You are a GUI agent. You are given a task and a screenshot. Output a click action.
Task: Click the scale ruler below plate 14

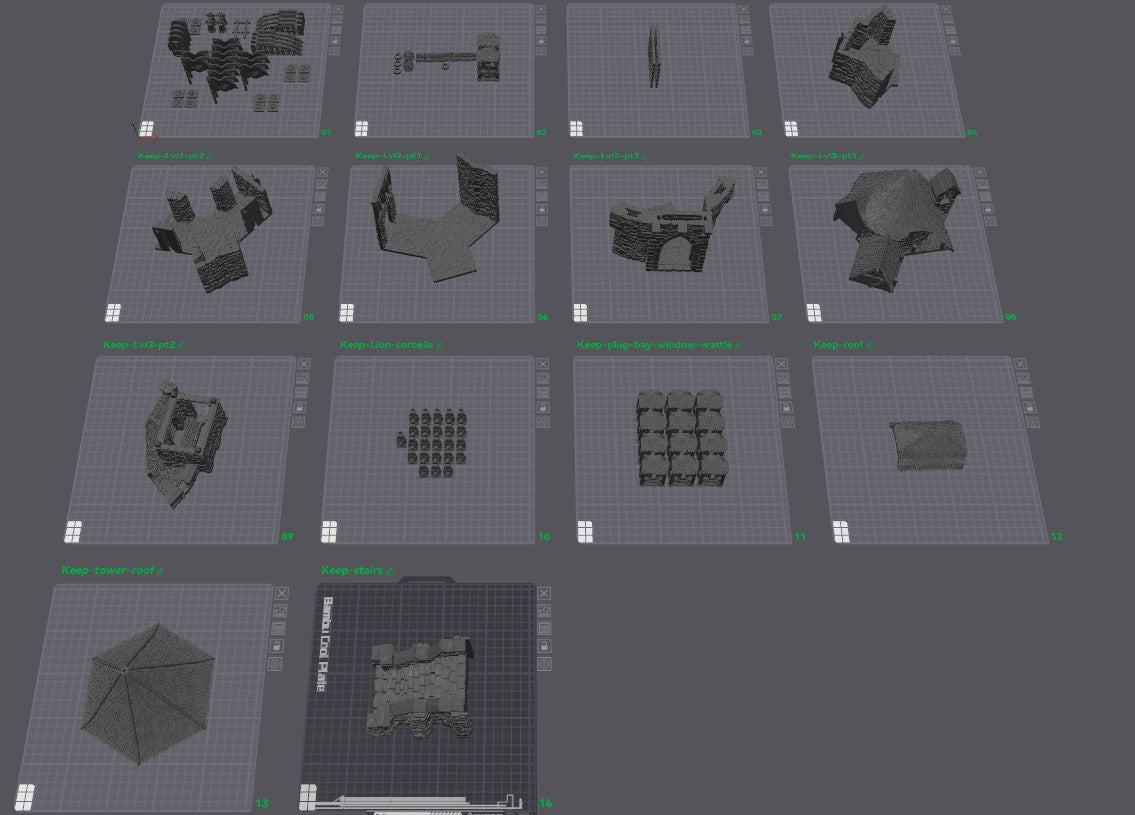(420, 801)
